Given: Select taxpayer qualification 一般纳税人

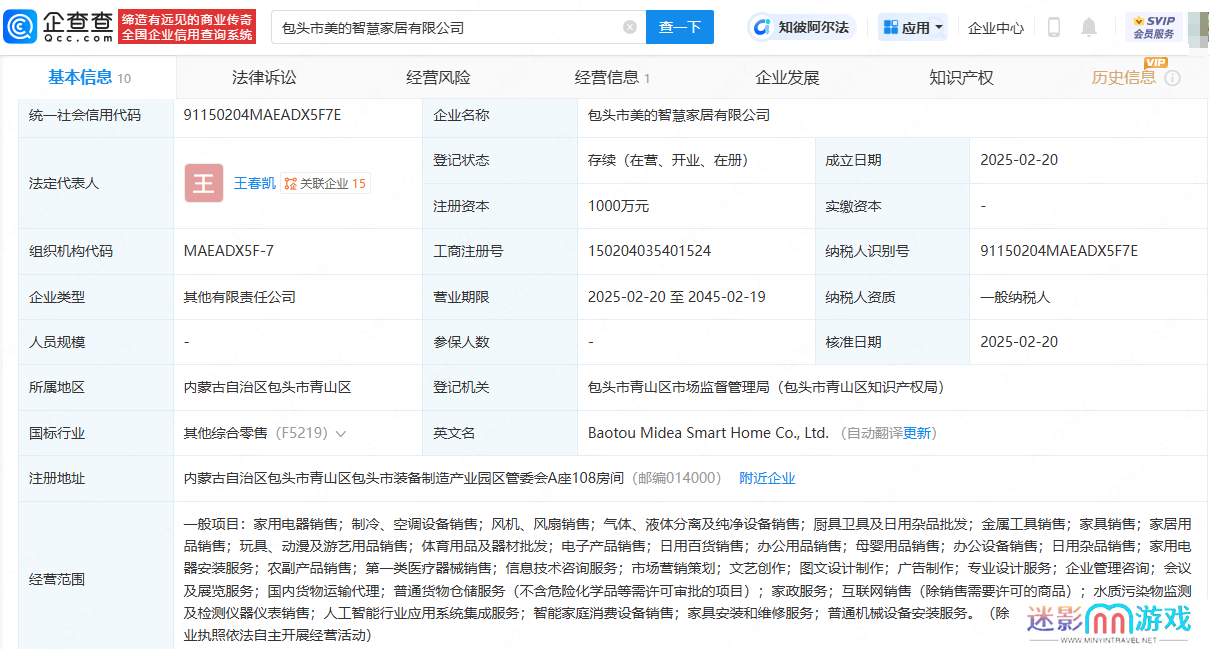Looking at the screenshot, I should tap(1015, 297).
